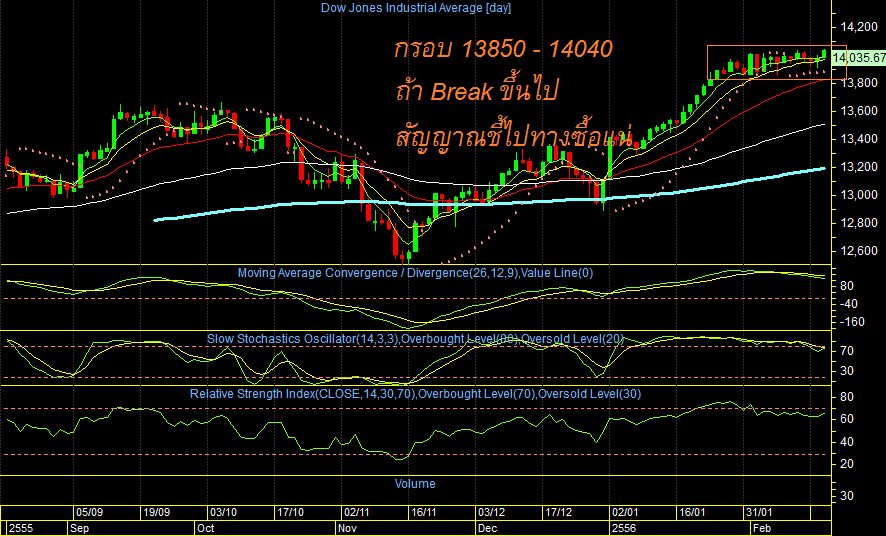Click the 70 value on the Stochastics axis
The width and height of the screenshot is (886, 536).
tap(847, 351)
